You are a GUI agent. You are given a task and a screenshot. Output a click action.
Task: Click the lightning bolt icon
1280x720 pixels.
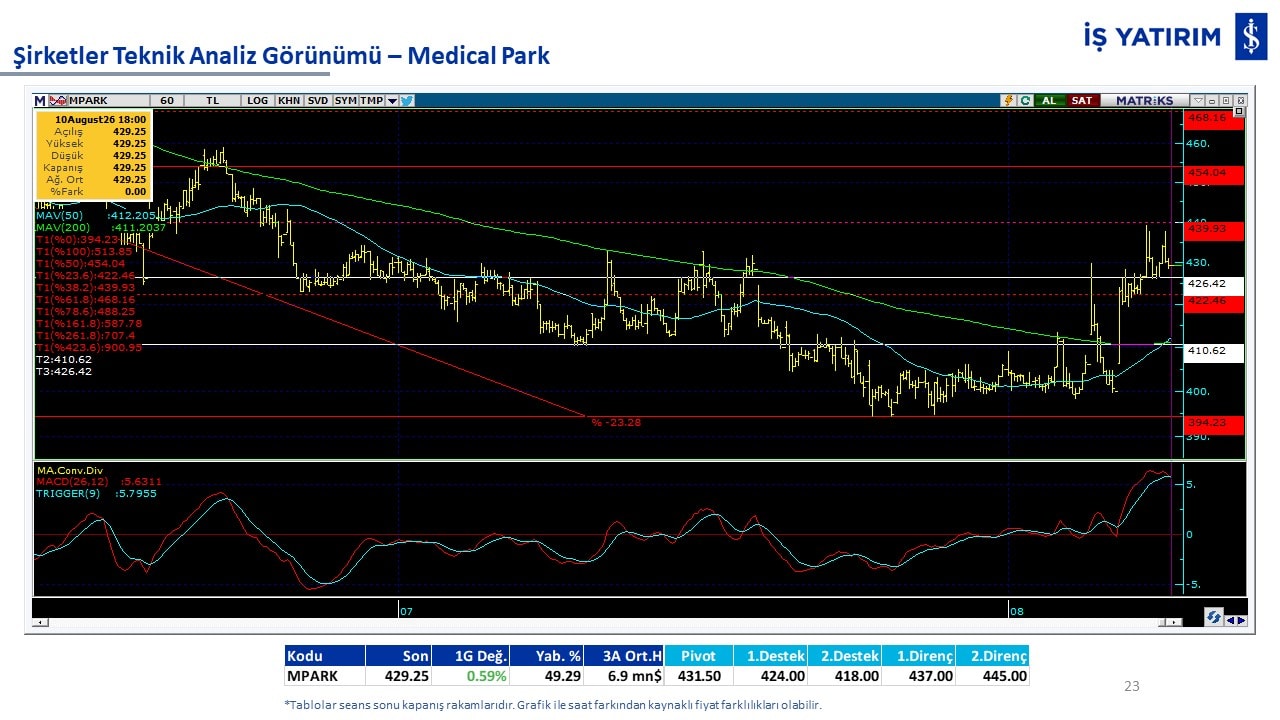[1009, 101]
